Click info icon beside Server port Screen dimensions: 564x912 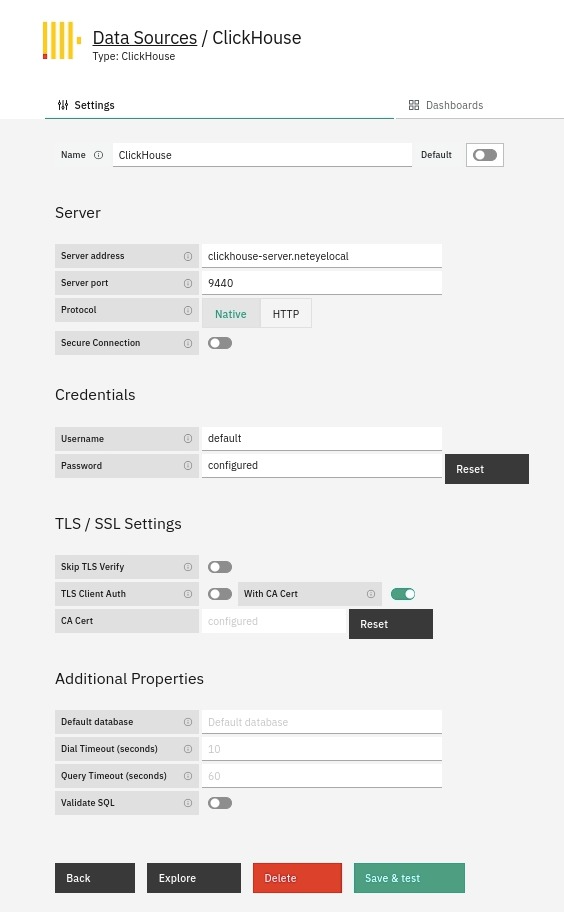(x=188, y=283)
